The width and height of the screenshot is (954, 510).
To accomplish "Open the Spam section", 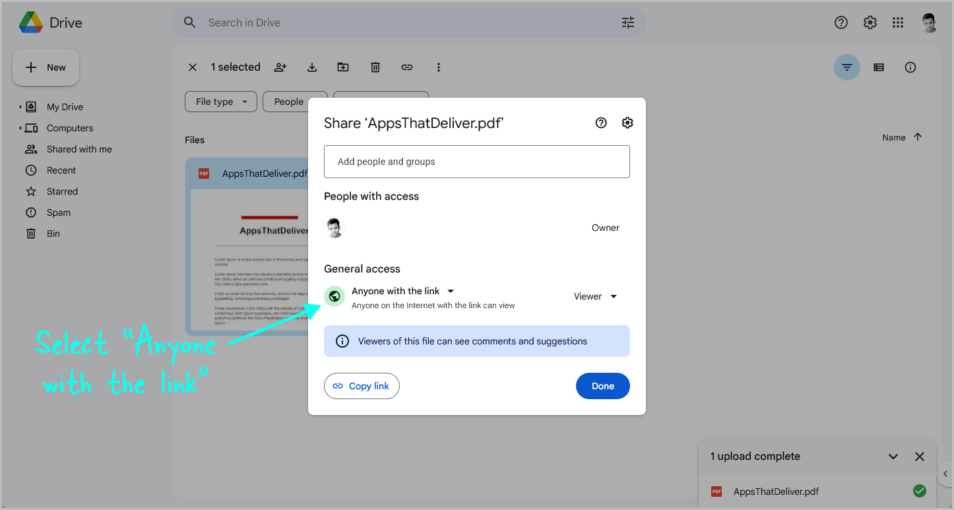I will 58,212.
